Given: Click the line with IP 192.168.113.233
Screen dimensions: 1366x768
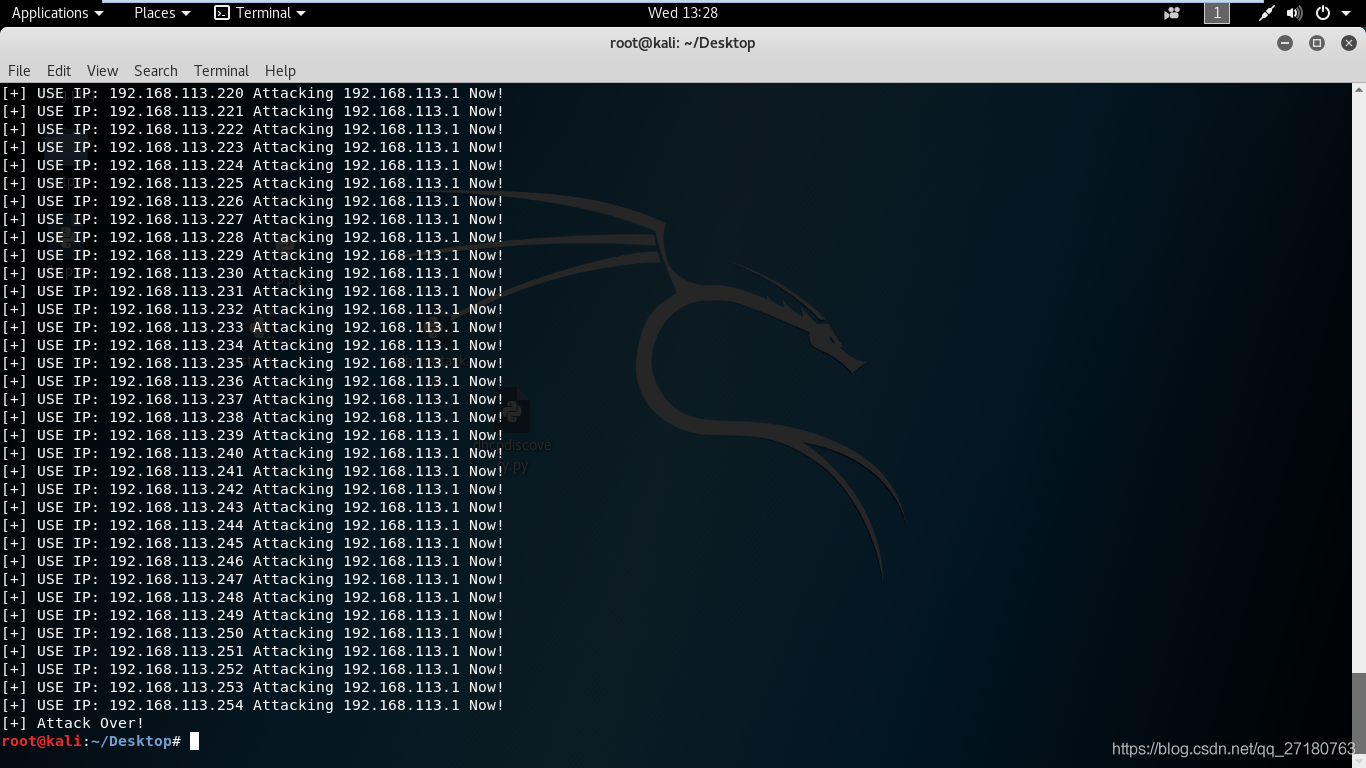Looking at the screenshot, I should click(x=253, y=327).
